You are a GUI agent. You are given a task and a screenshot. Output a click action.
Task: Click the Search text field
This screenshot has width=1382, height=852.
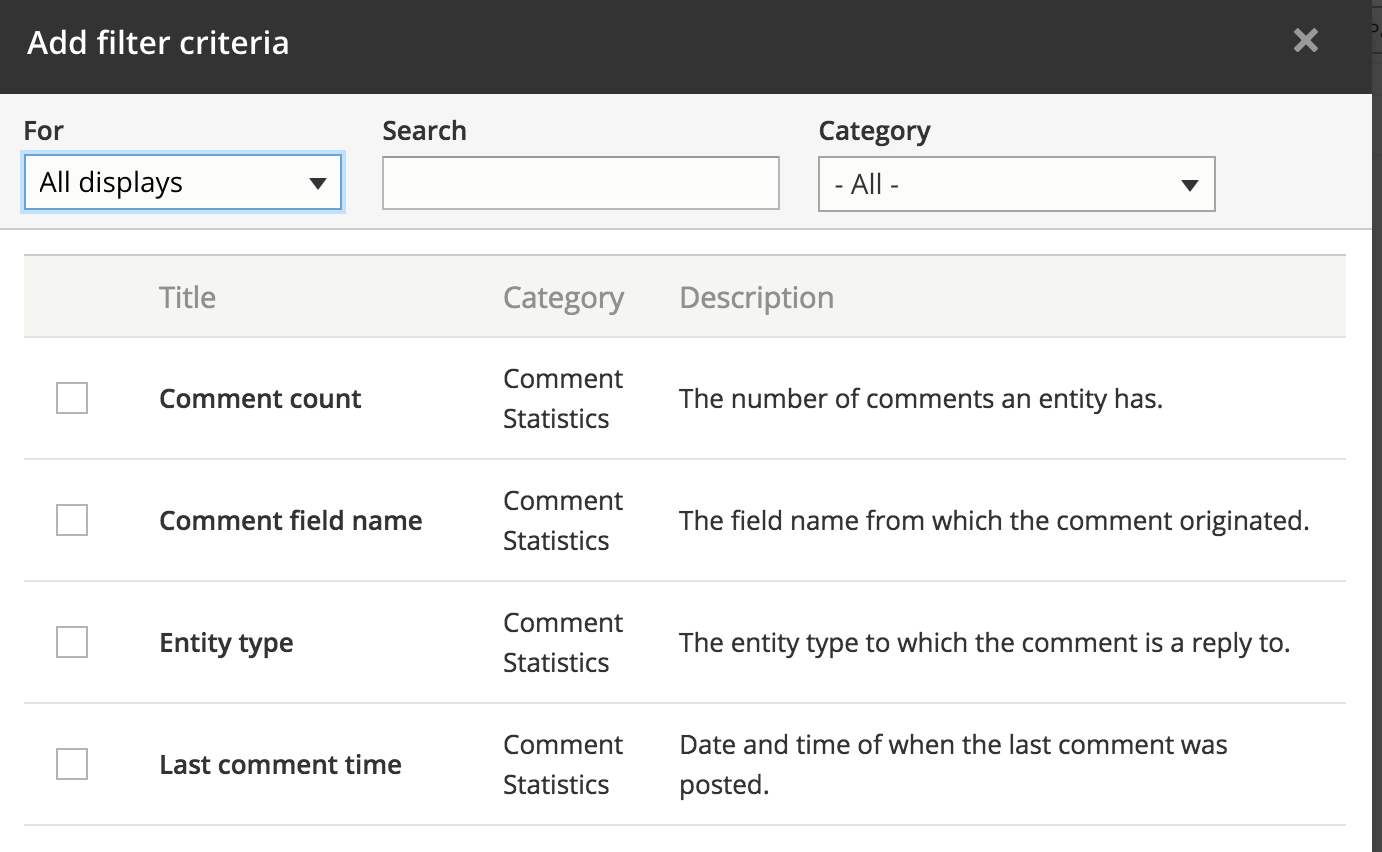580,183
